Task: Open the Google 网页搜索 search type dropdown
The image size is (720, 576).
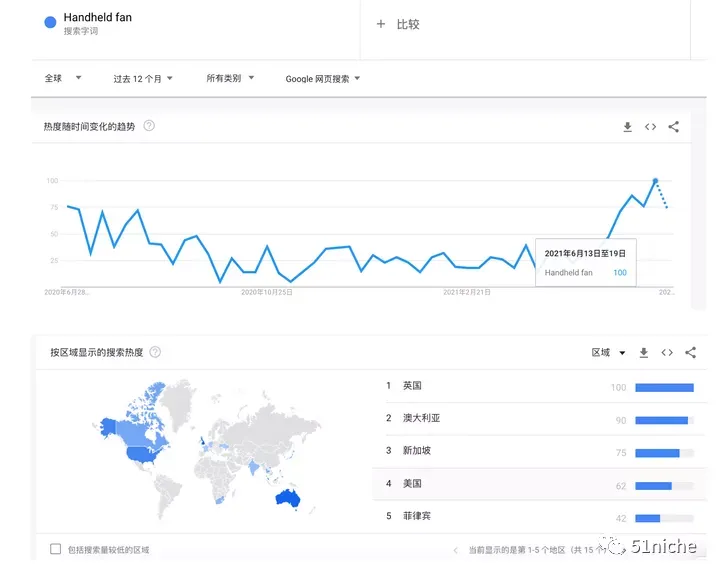Action: click(323, 79)
